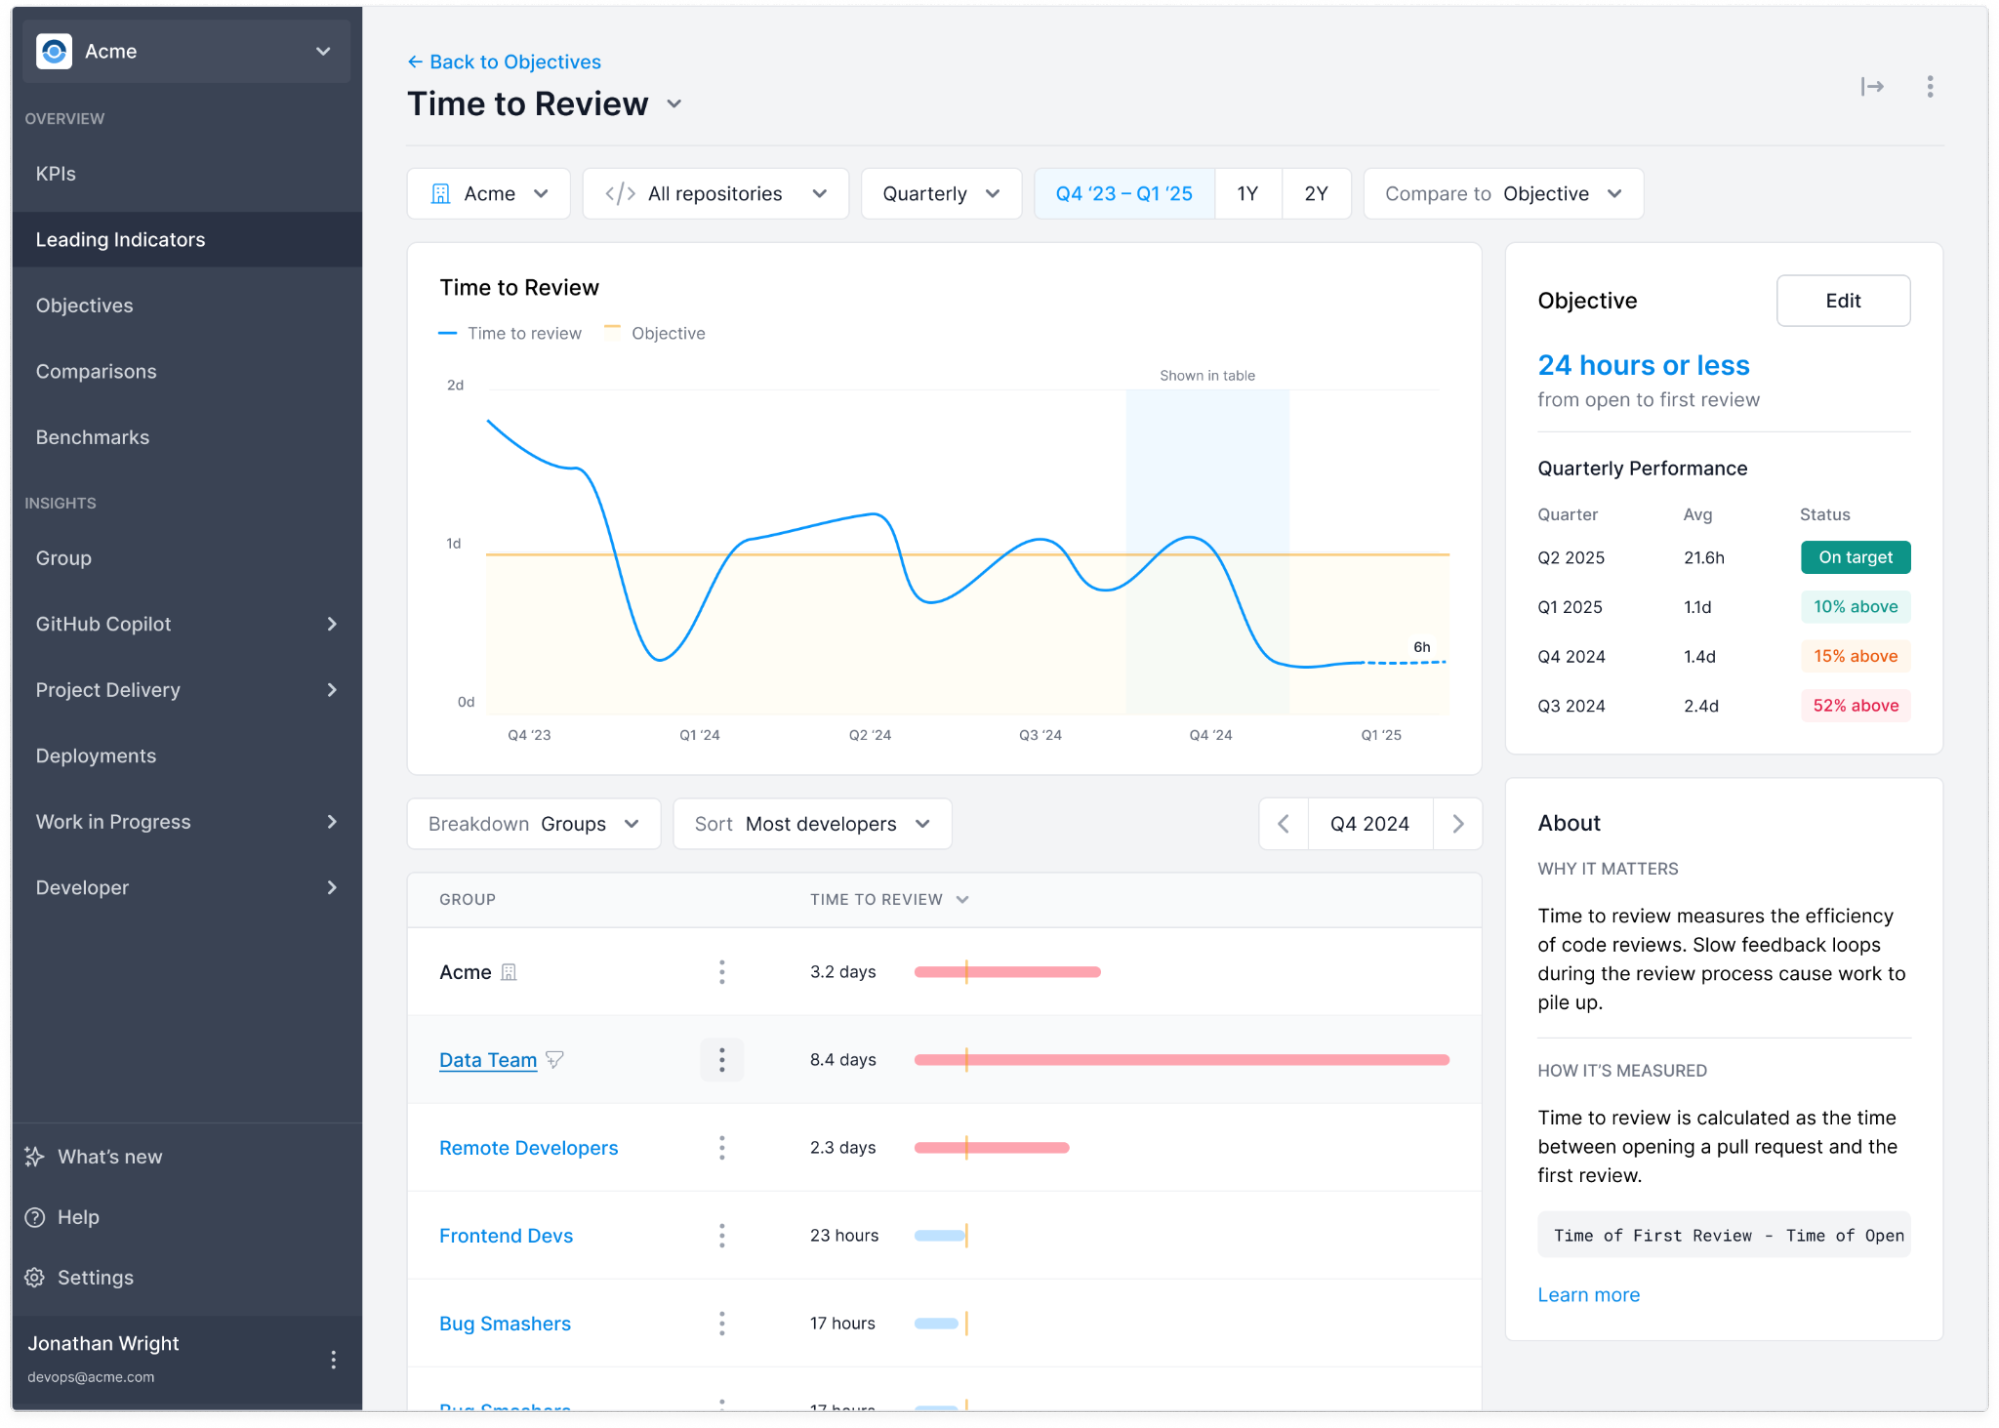The width and height of the screenshot is (1999, 1428).
Task: Click the Acme logo icon in sidebar
Action: point(54,51)
